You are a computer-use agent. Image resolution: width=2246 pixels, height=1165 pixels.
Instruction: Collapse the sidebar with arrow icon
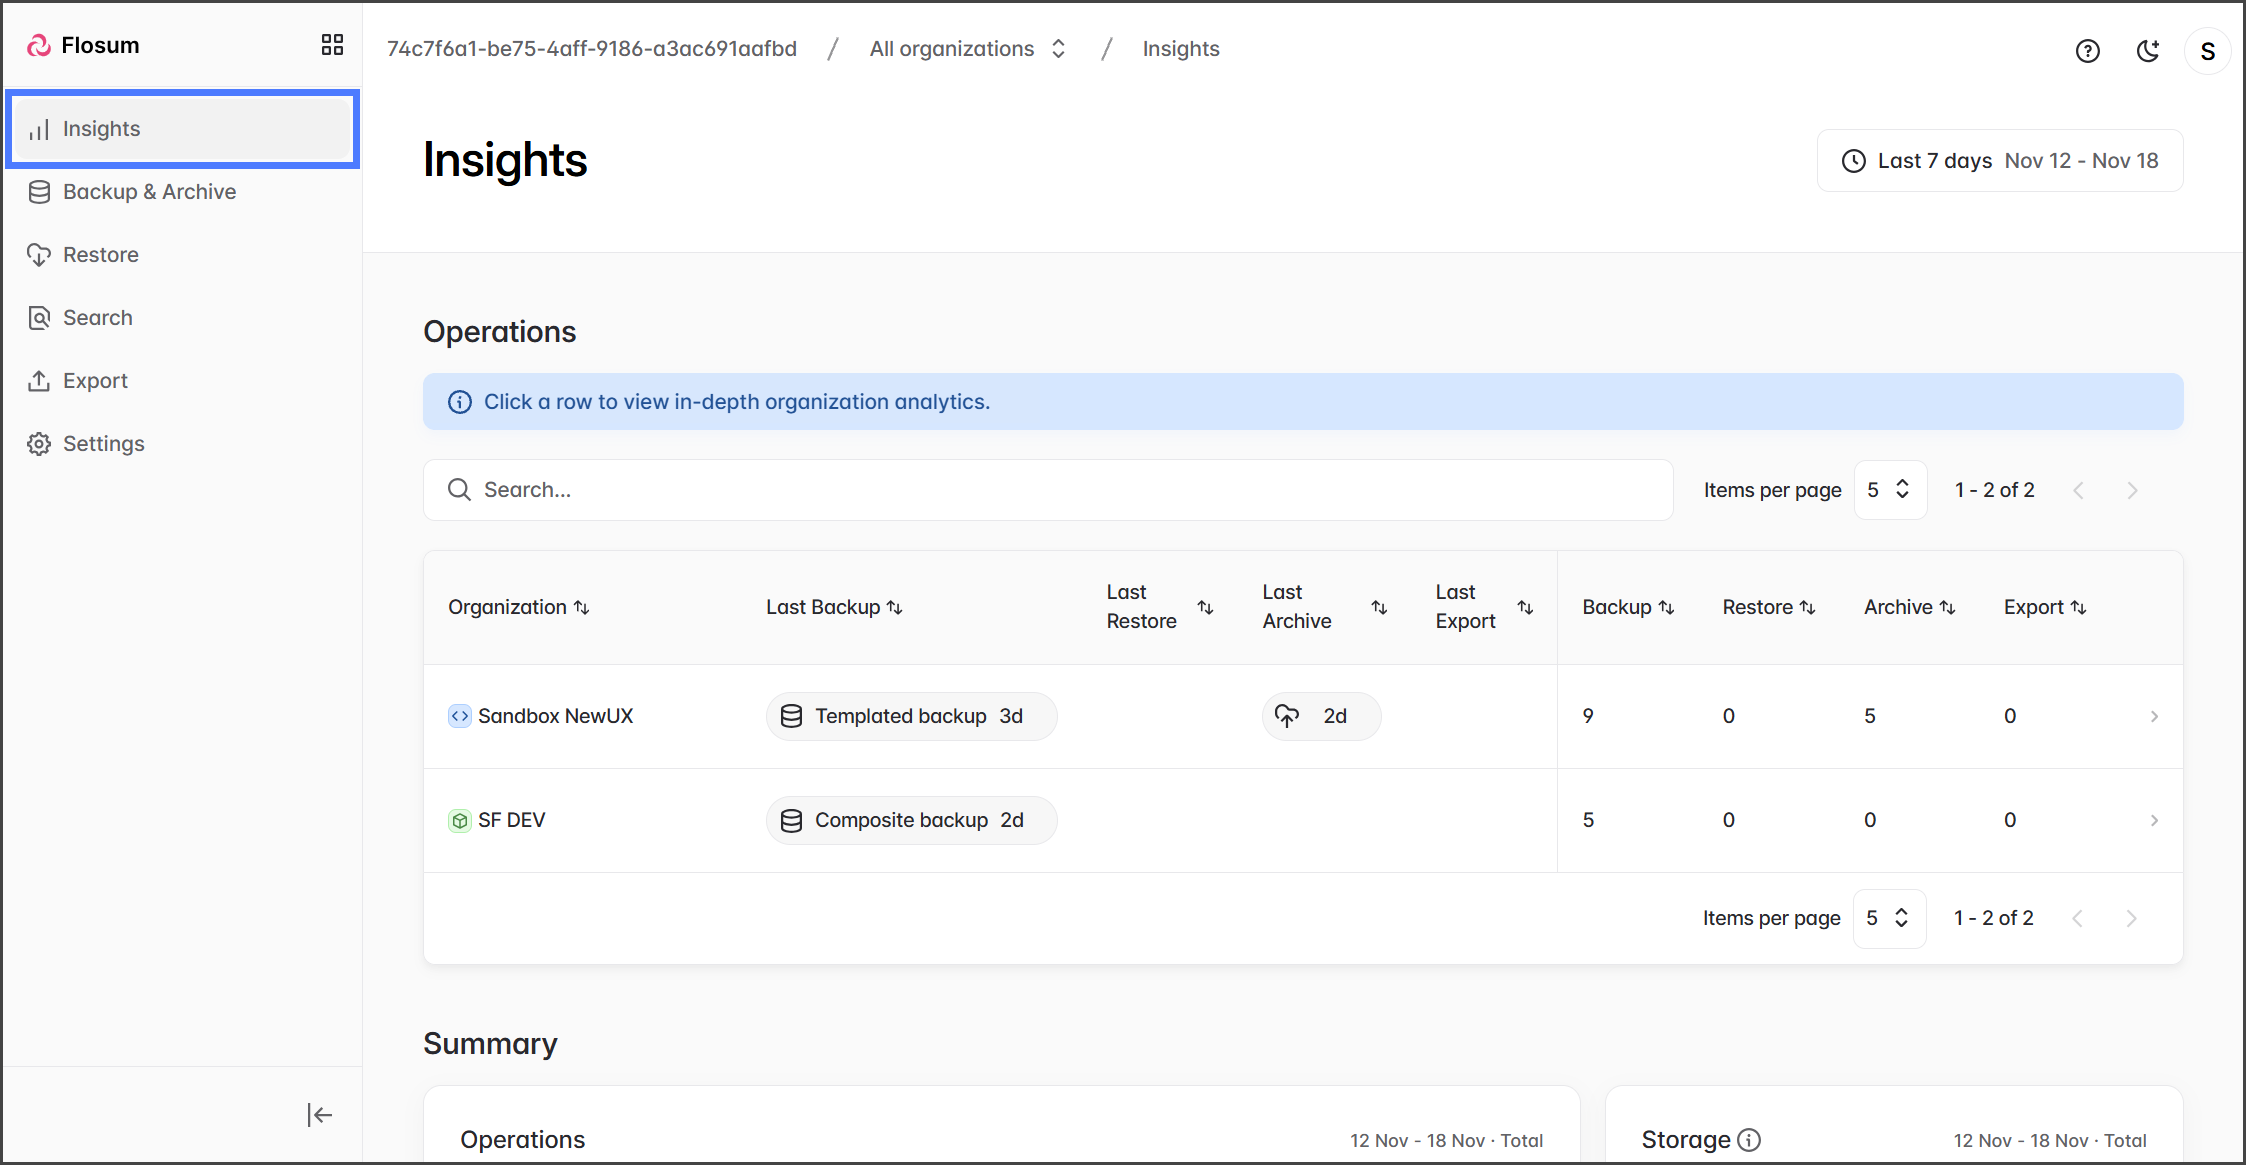(x=319, y=1114)
